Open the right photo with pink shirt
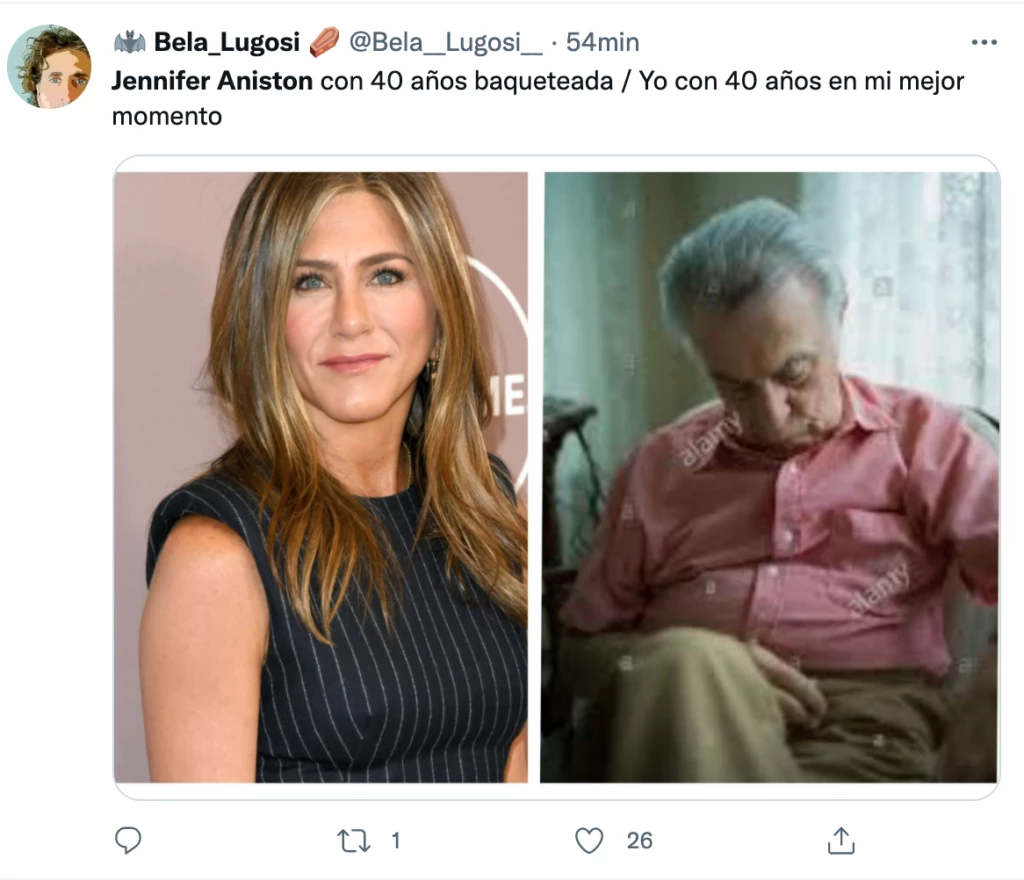1024x880 pixels. coord(770,477)
